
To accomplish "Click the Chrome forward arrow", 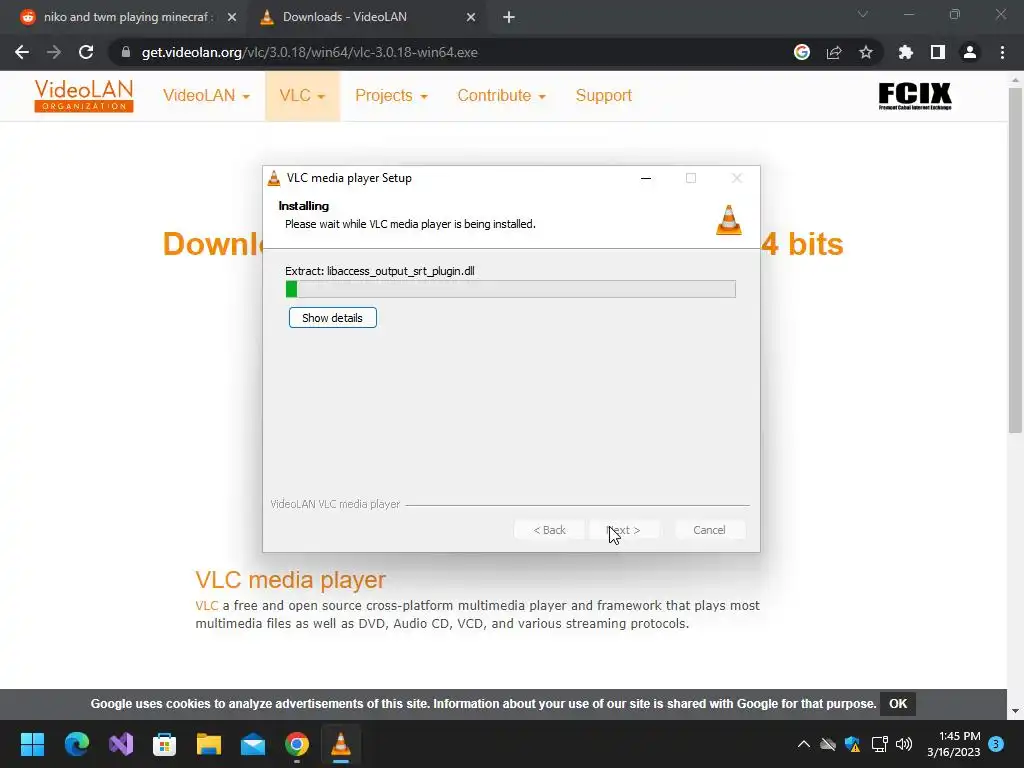I will (x=54, y=52).
